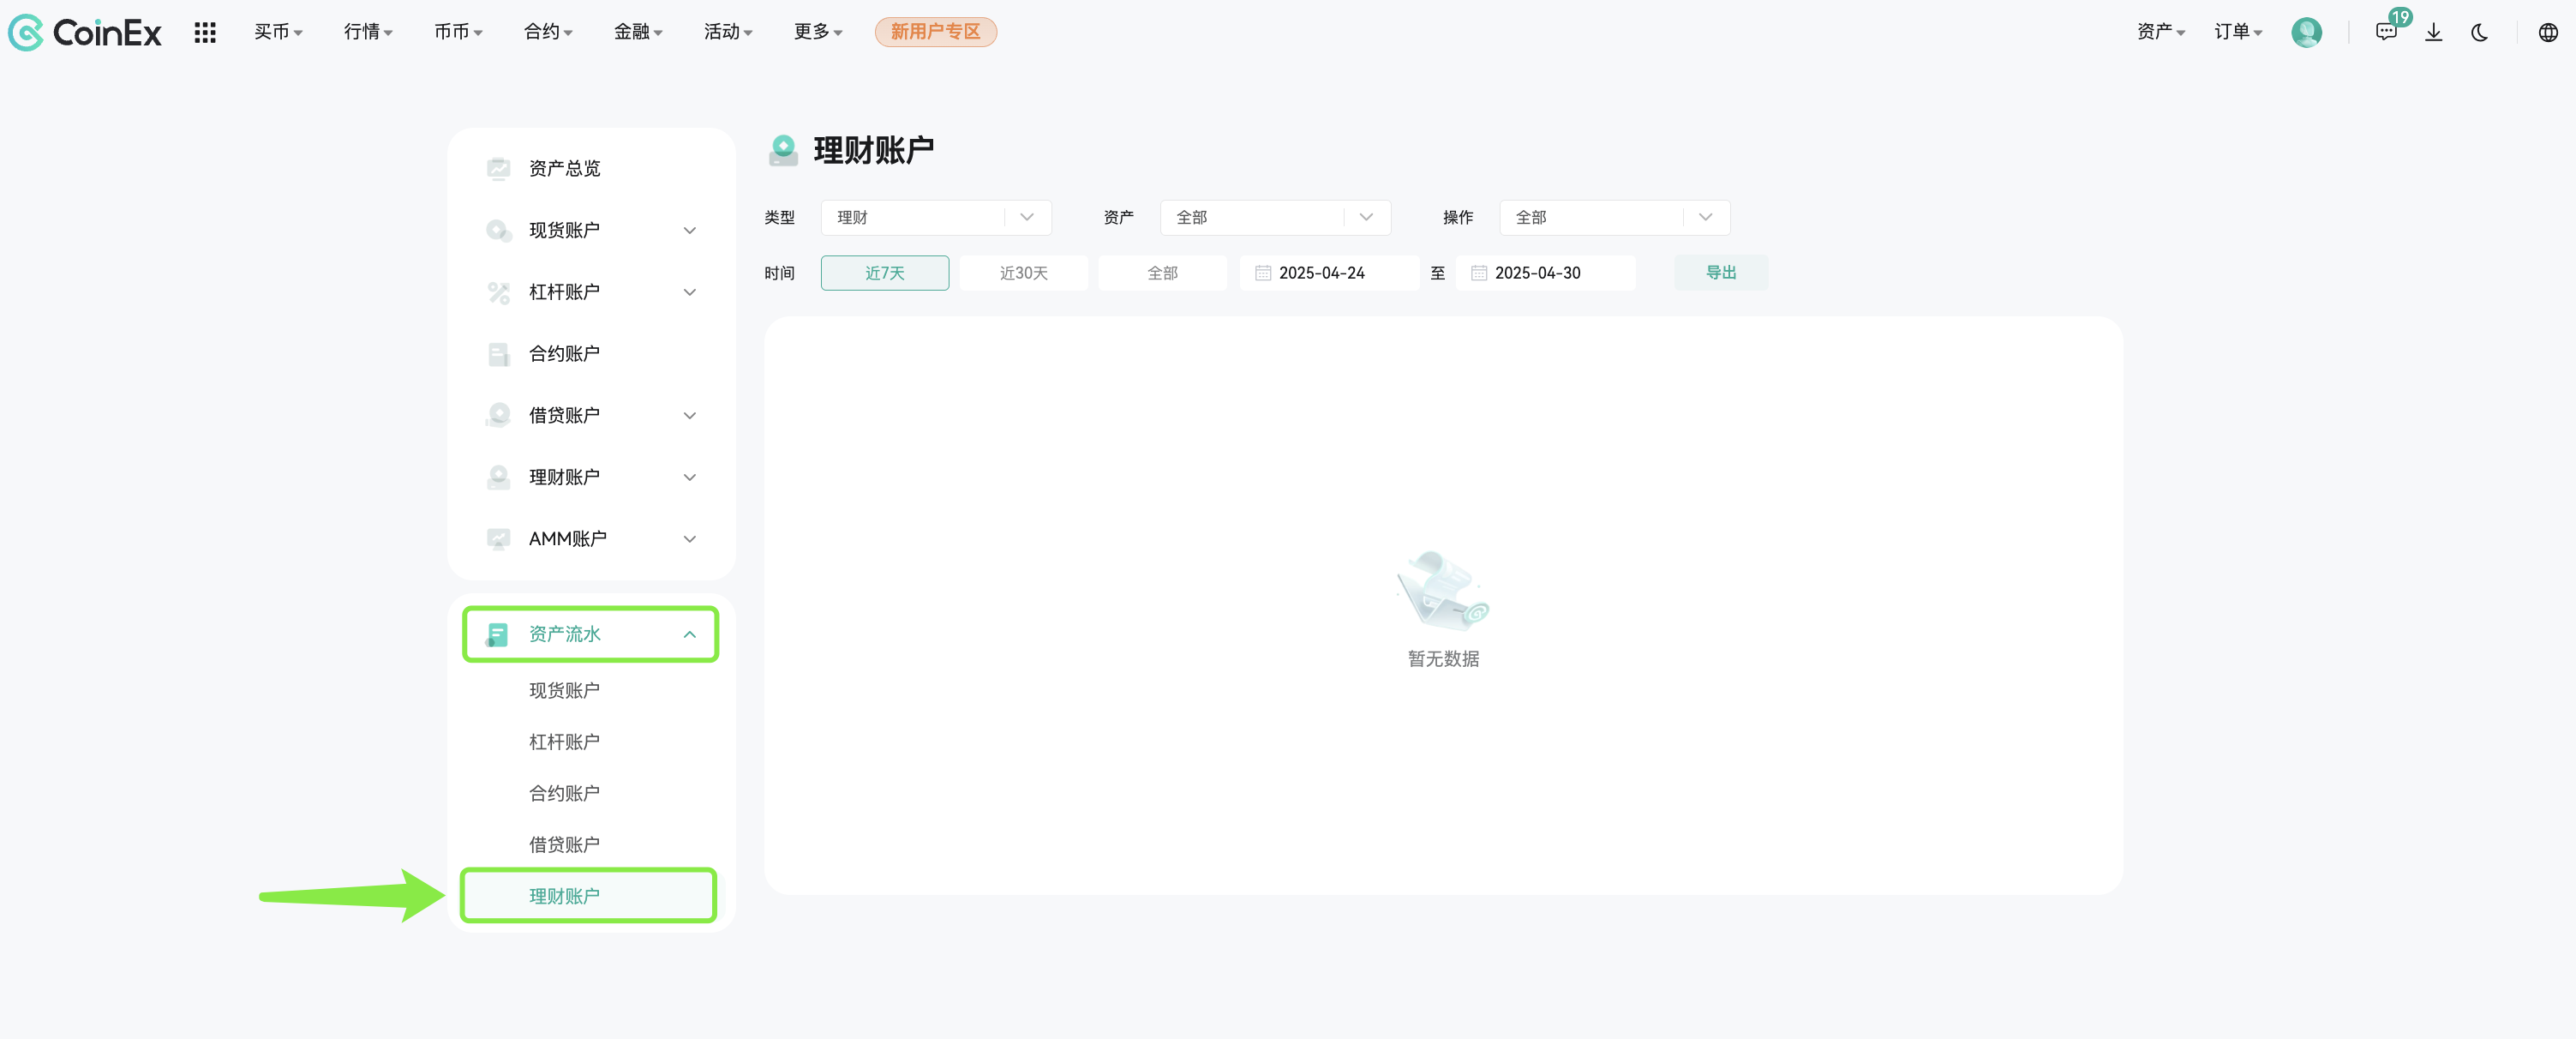Viewport: 2576px width, 1039px height.
Task: Click the upper 借贷账户 sidebar icon
Action: pos(498,415)
